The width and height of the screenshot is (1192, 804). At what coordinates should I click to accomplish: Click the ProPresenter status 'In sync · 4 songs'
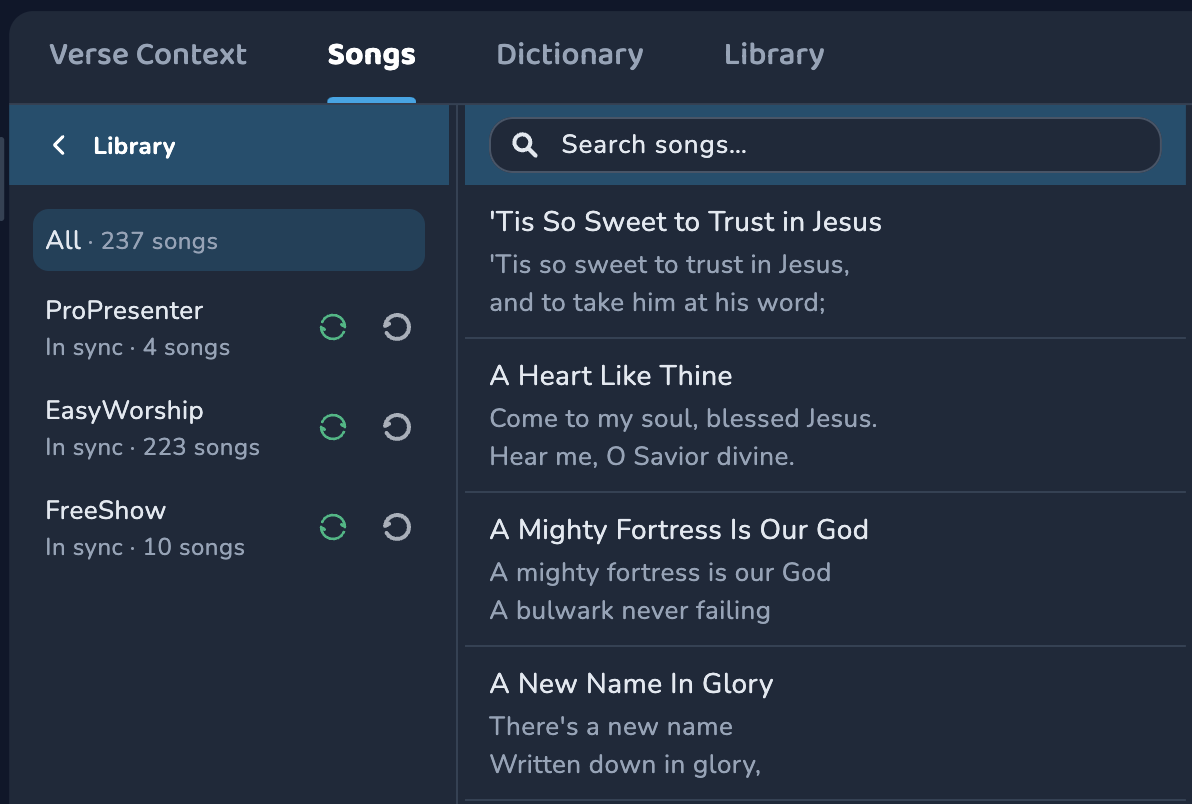coord(138,347)
